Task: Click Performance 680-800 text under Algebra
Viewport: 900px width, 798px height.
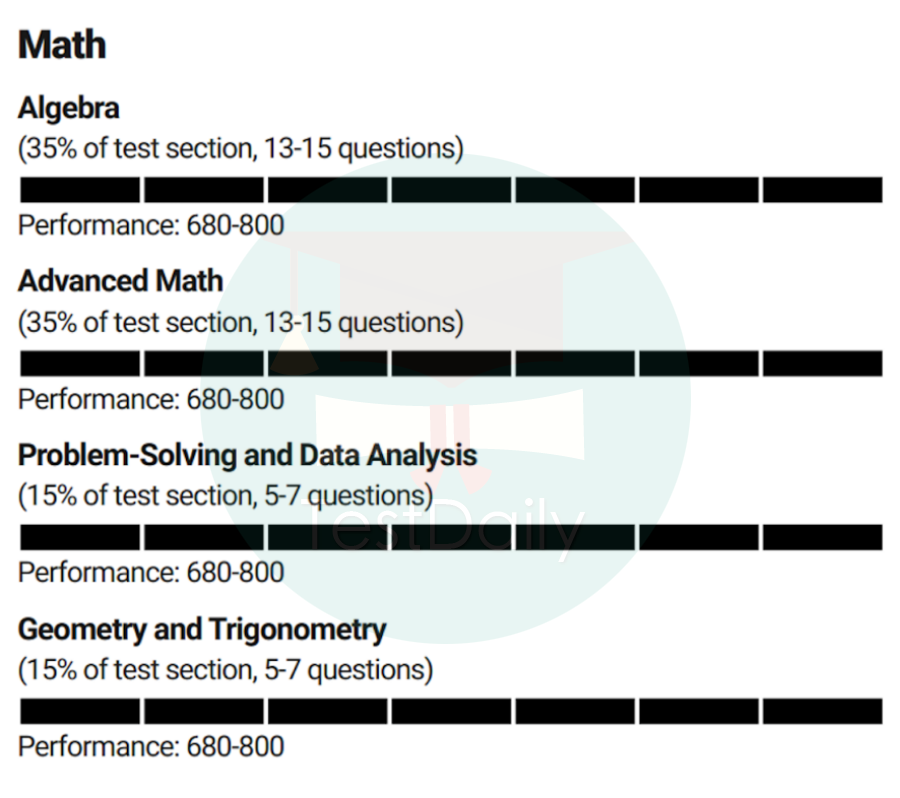Action: tap(151, 225)
